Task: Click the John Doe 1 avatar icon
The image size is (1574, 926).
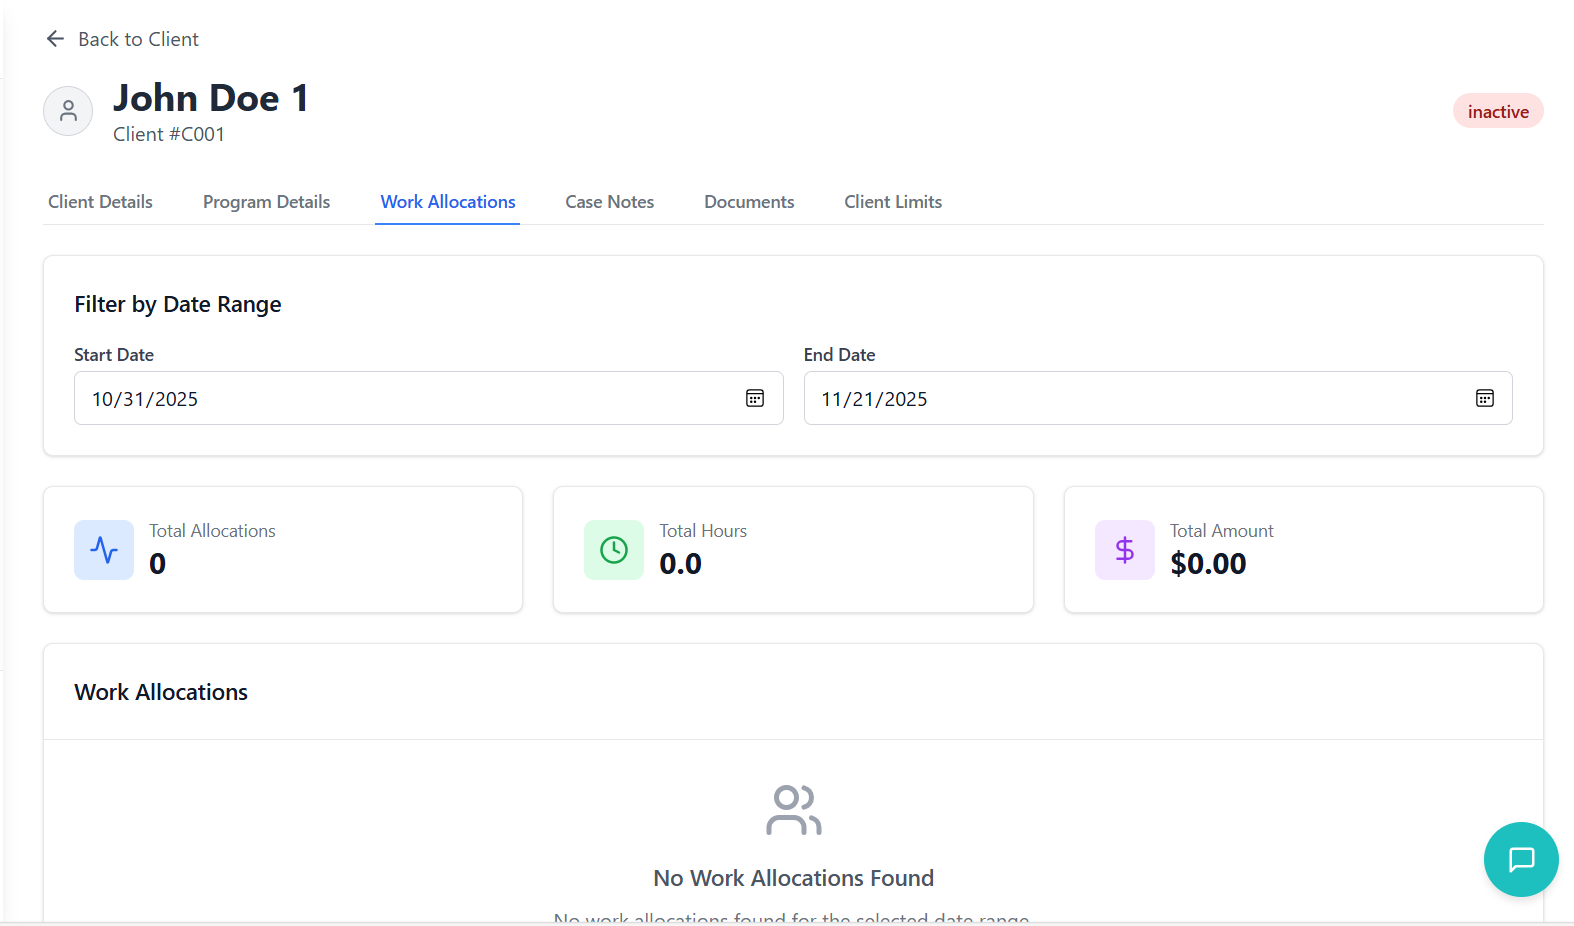Action: (68, 111)
